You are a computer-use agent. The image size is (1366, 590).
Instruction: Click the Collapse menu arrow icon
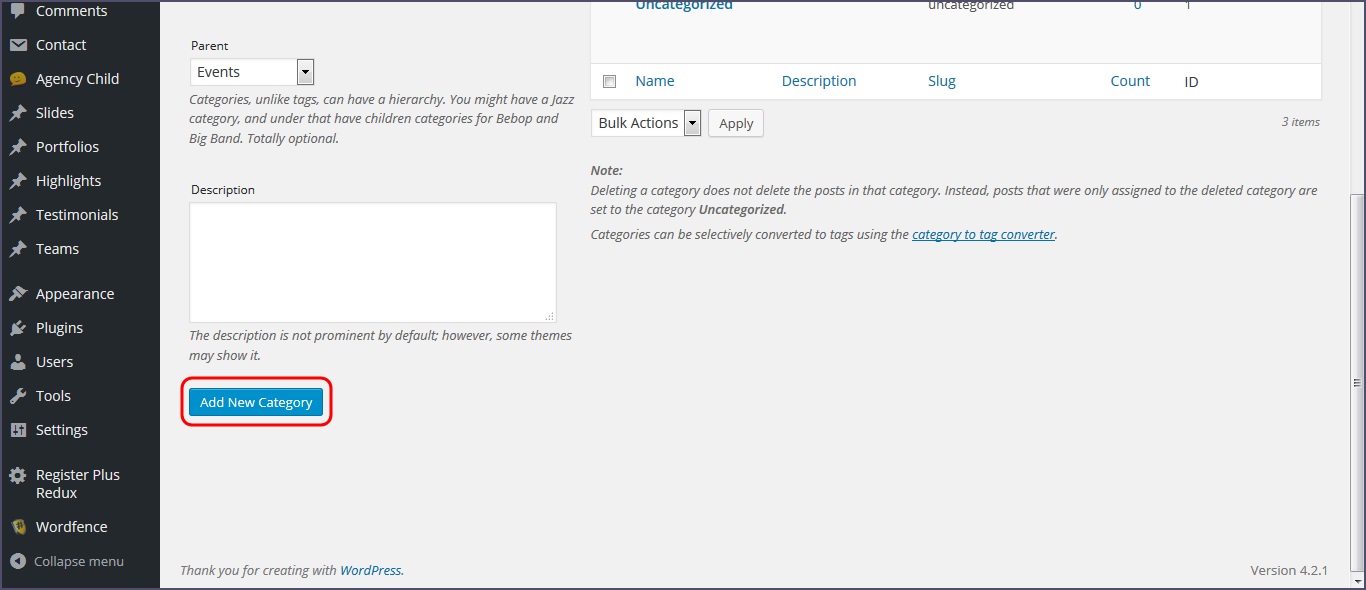(18, 562)
